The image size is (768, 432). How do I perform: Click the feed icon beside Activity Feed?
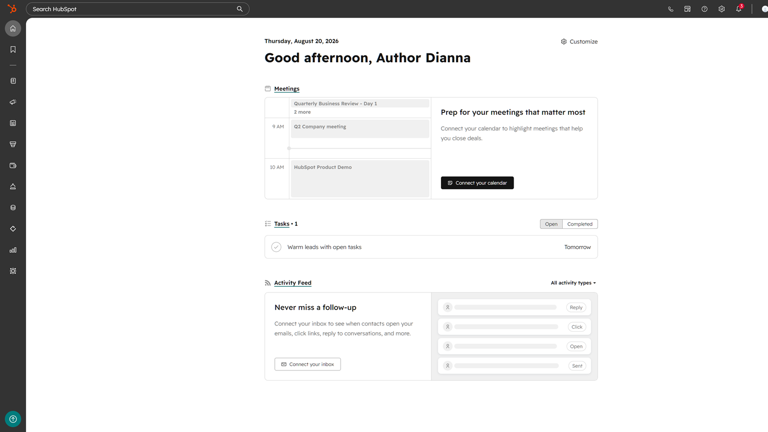click(267, 283)
